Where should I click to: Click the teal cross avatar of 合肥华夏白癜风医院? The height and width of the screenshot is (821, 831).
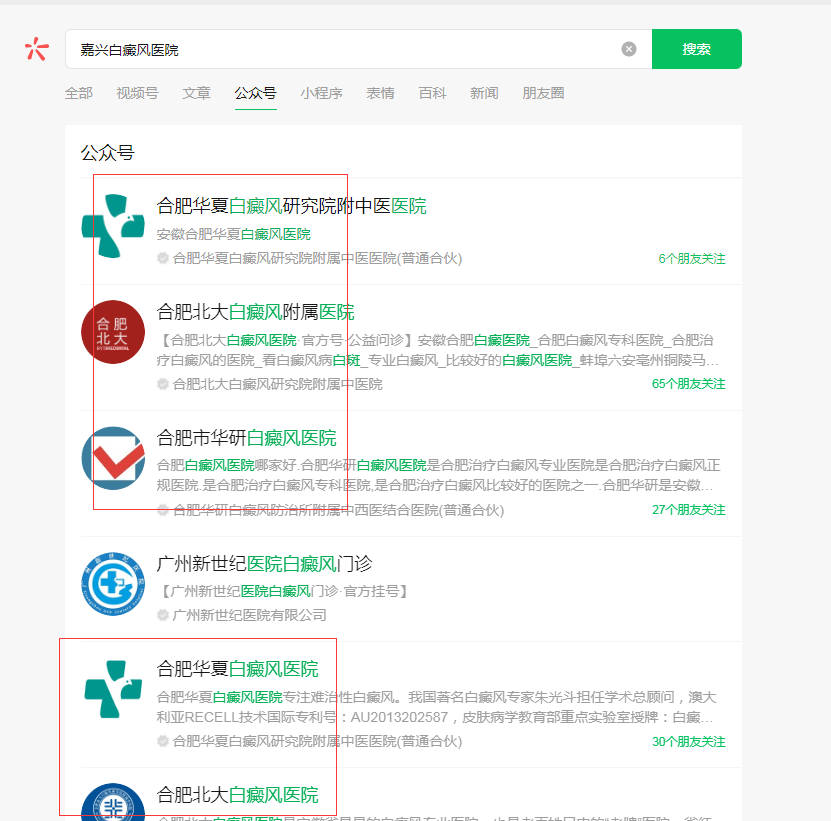coord(113,689)
